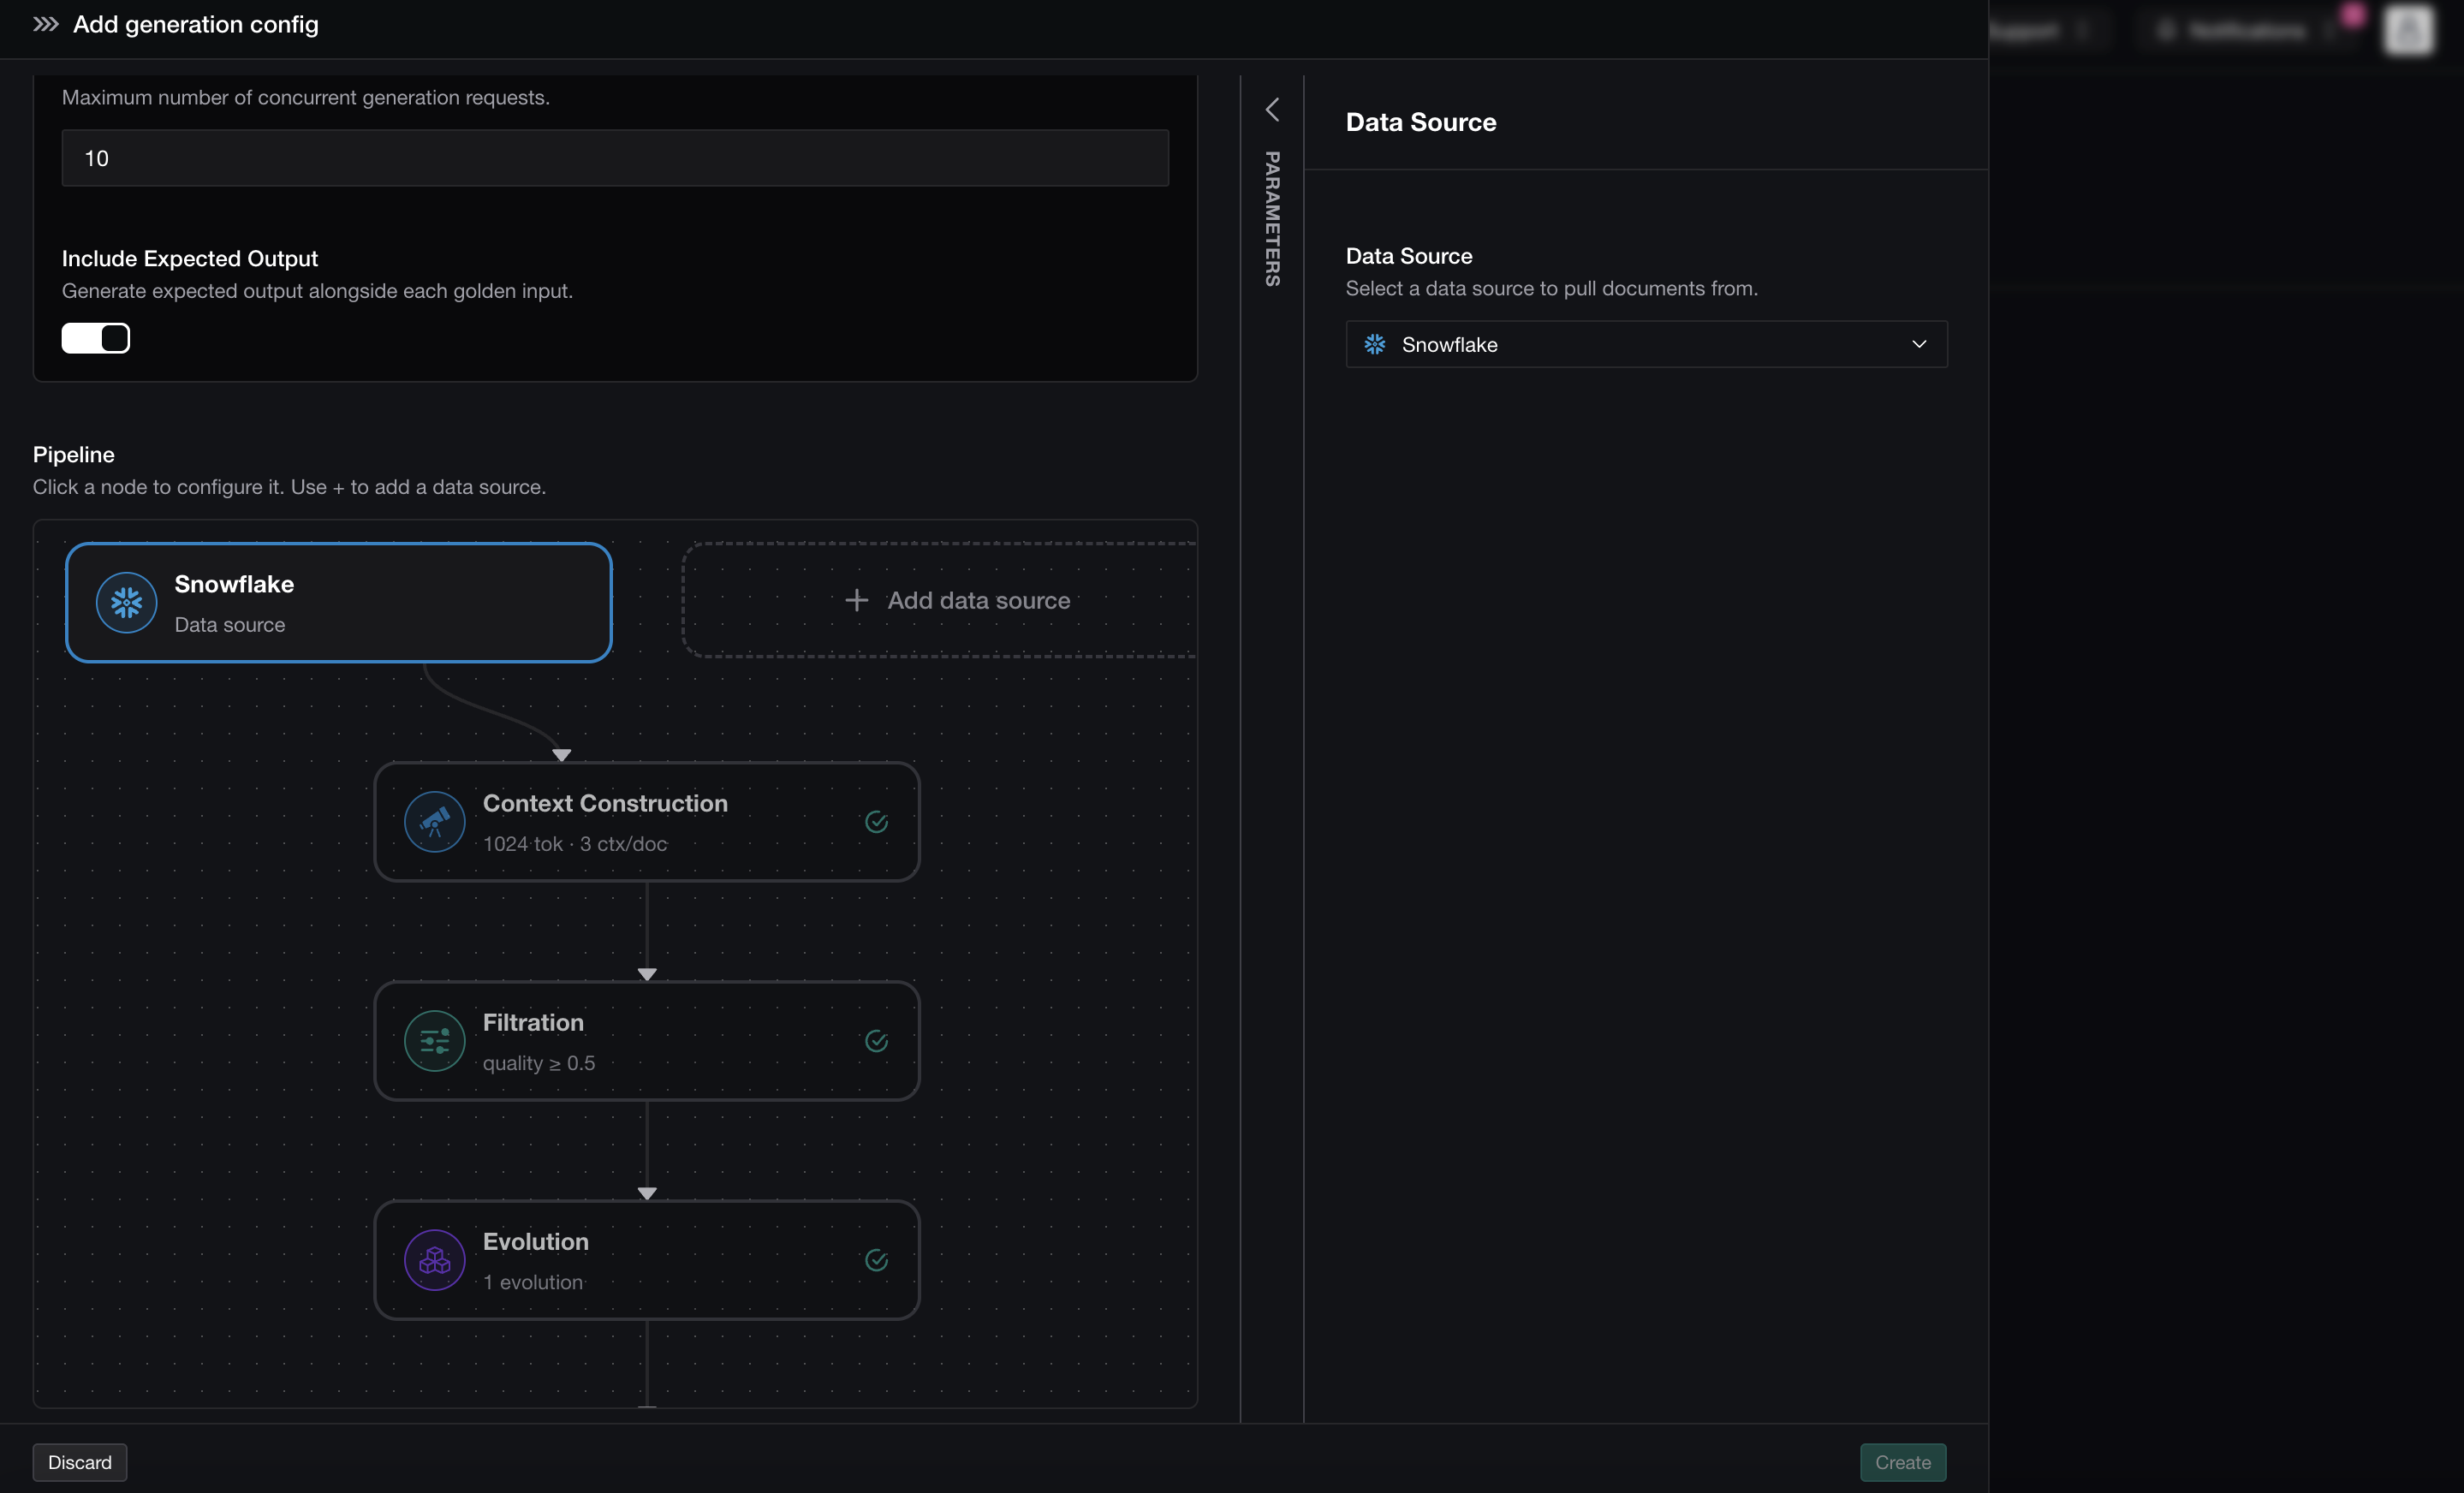Select the Snowflake data source node

pos(339,602)
